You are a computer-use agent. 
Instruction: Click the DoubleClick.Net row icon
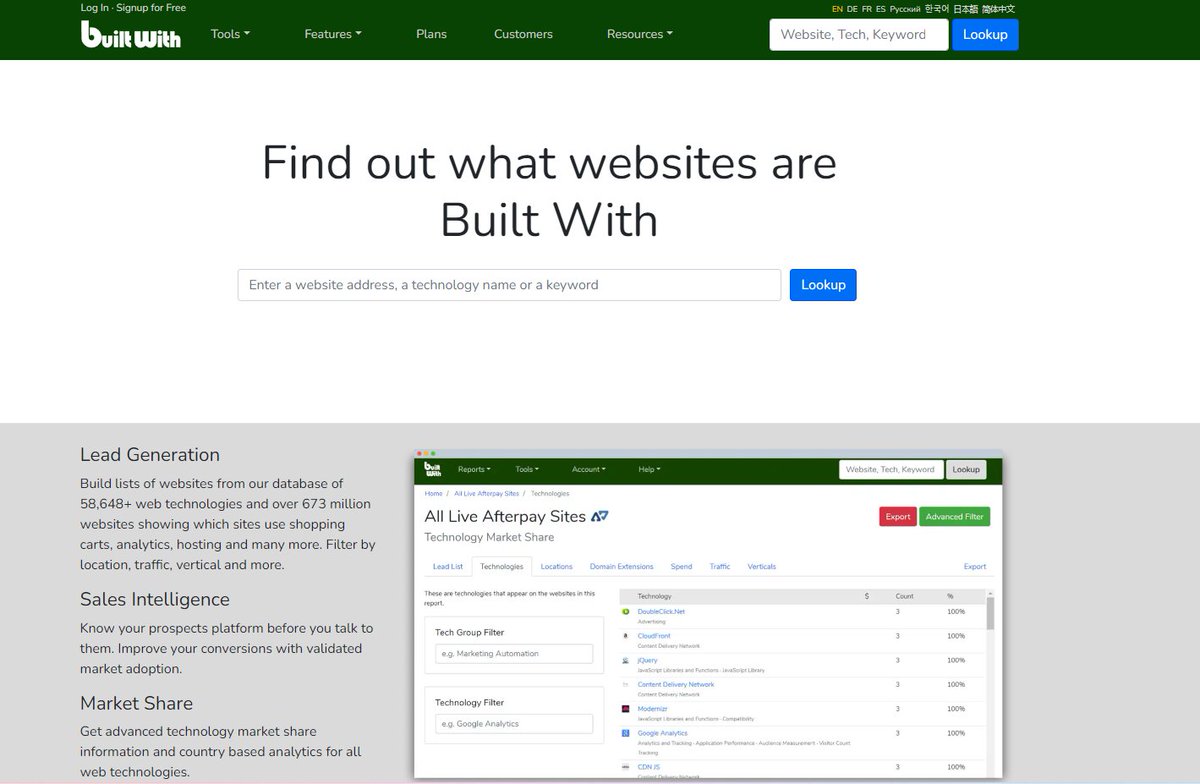point(625,611)
